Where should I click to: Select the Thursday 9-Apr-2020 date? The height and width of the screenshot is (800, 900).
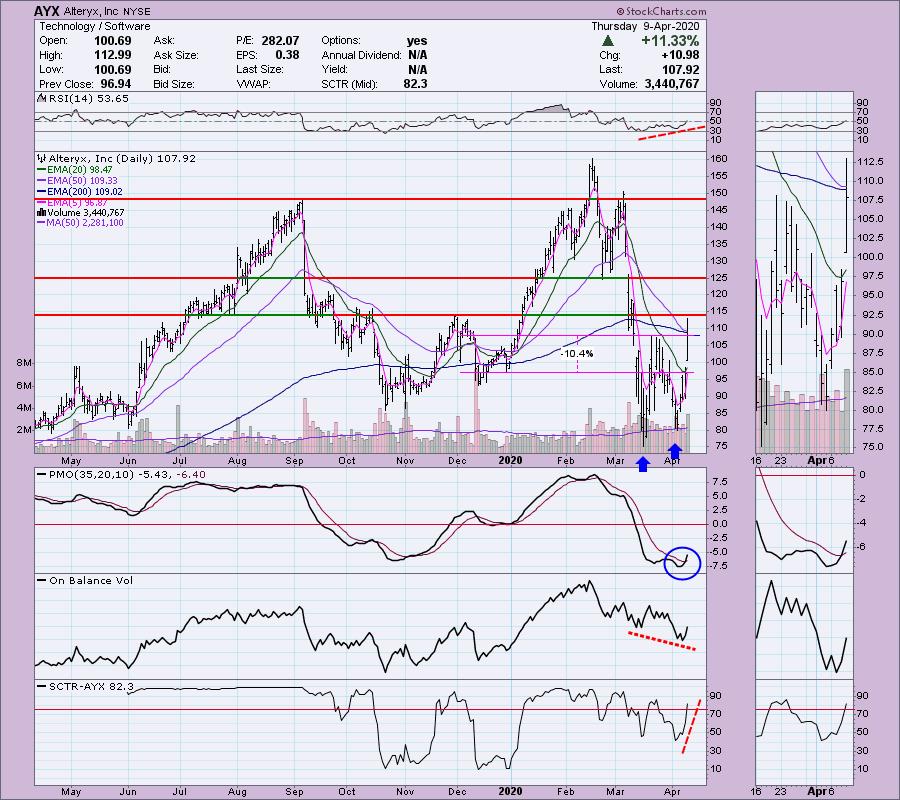click(x=645, y=26)
